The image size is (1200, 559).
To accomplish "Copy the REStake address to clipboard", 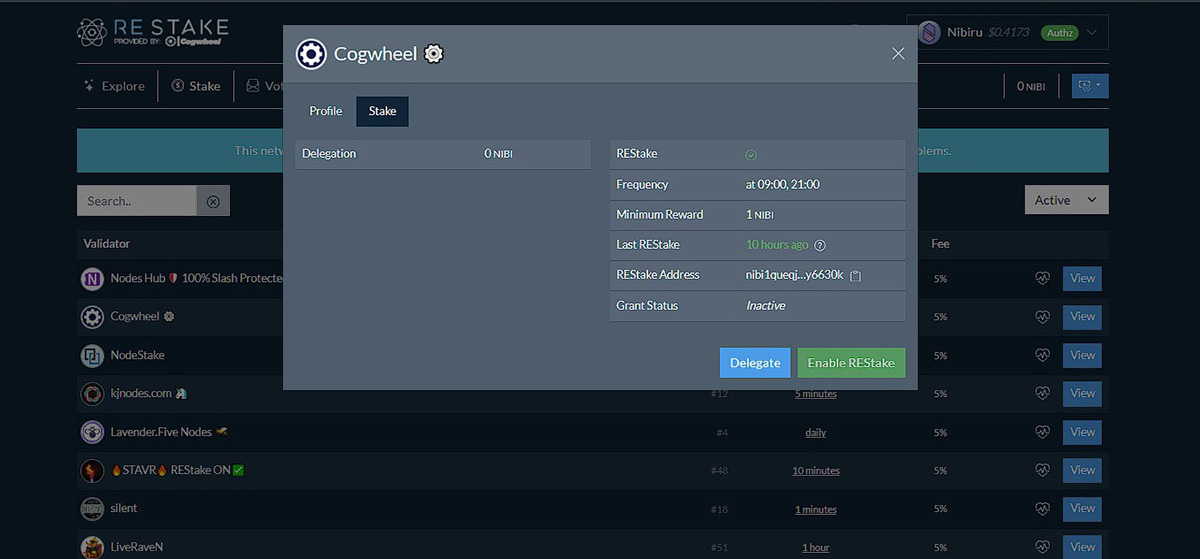I will pos(855,275).
